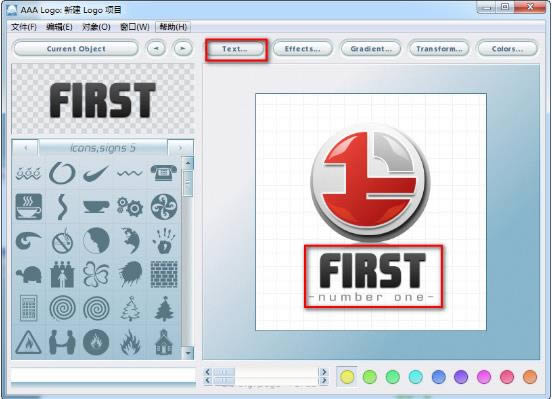Click scroll-down arrow of the icon library
The image size is (552, 399).
[188, 353]
